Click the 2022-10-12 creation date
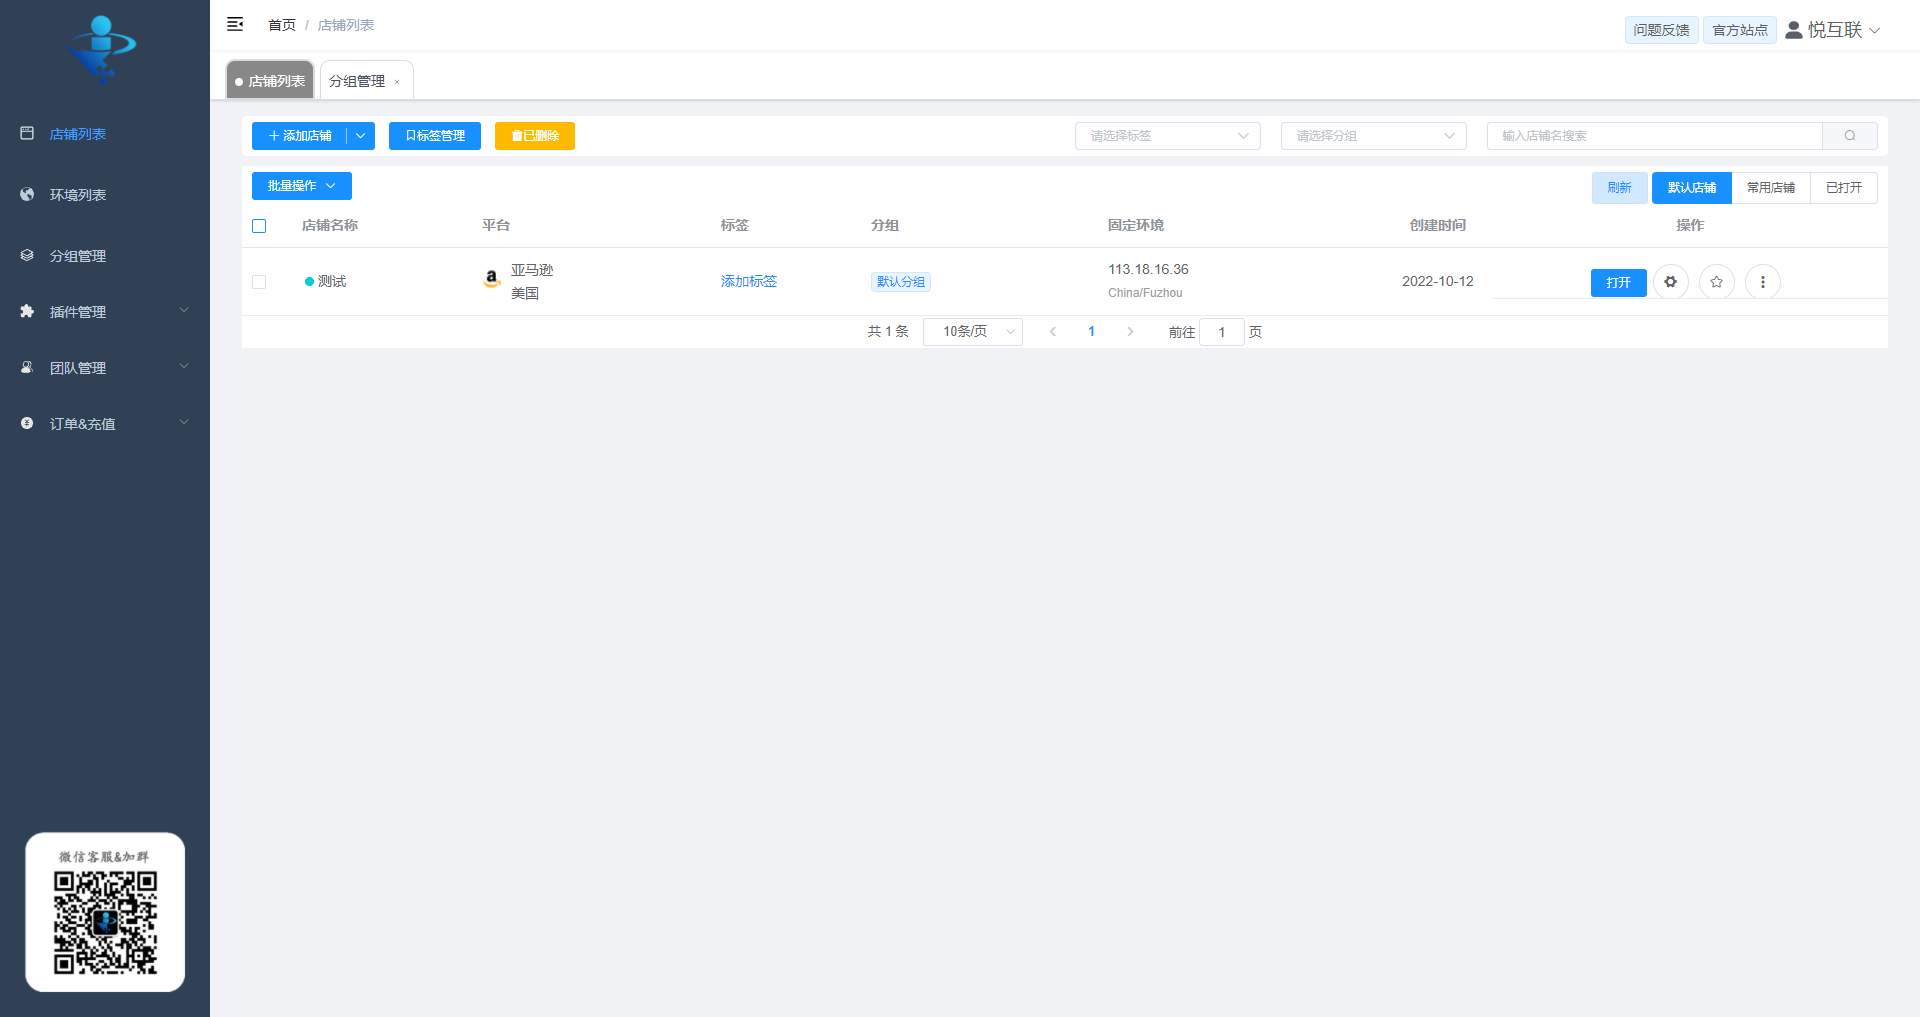Image resolution: width=1920 pixels, height=1017 pixels. 1438,282
